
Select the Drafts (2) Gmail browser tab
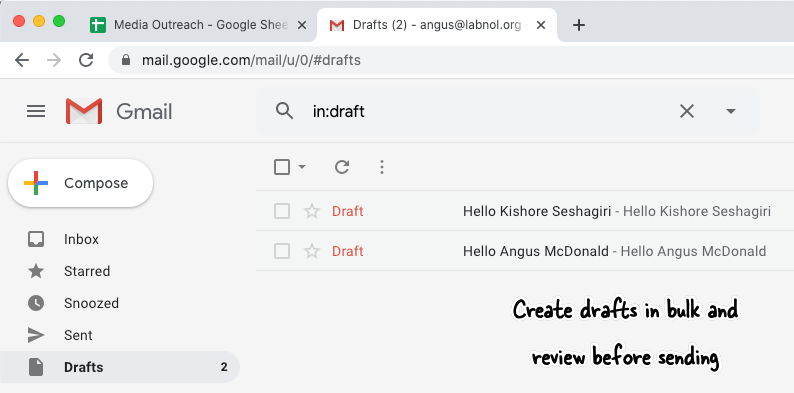coord(436,25)
